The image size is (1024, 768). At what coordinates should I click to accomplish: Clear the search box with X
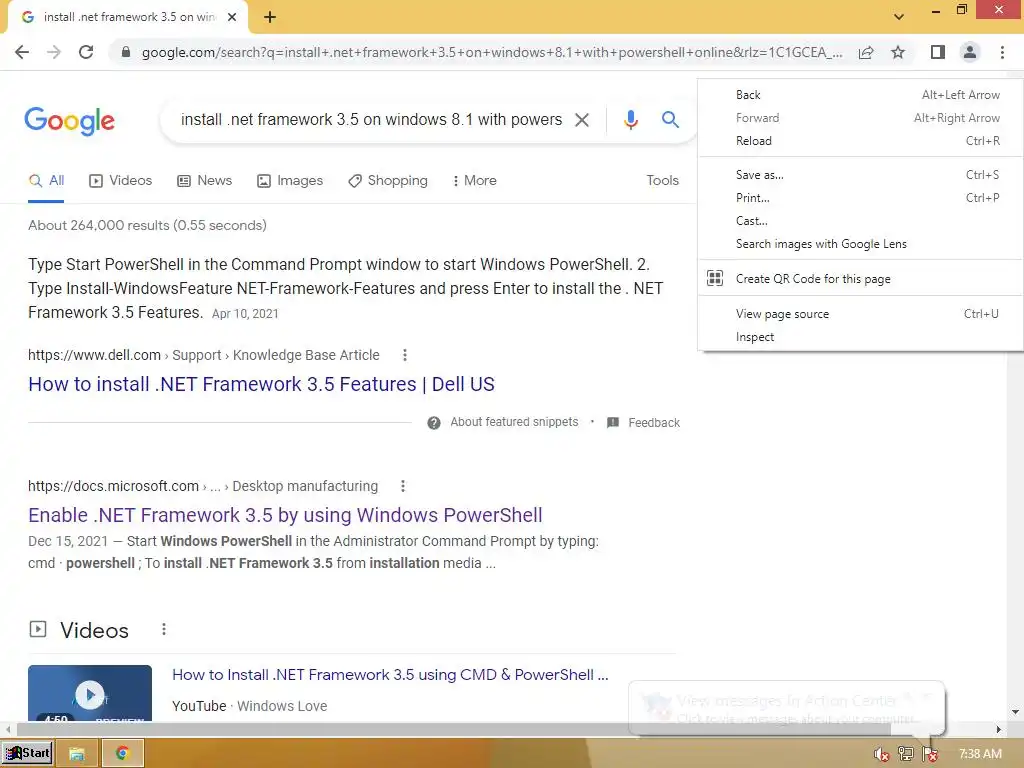(x=581, y=120)
